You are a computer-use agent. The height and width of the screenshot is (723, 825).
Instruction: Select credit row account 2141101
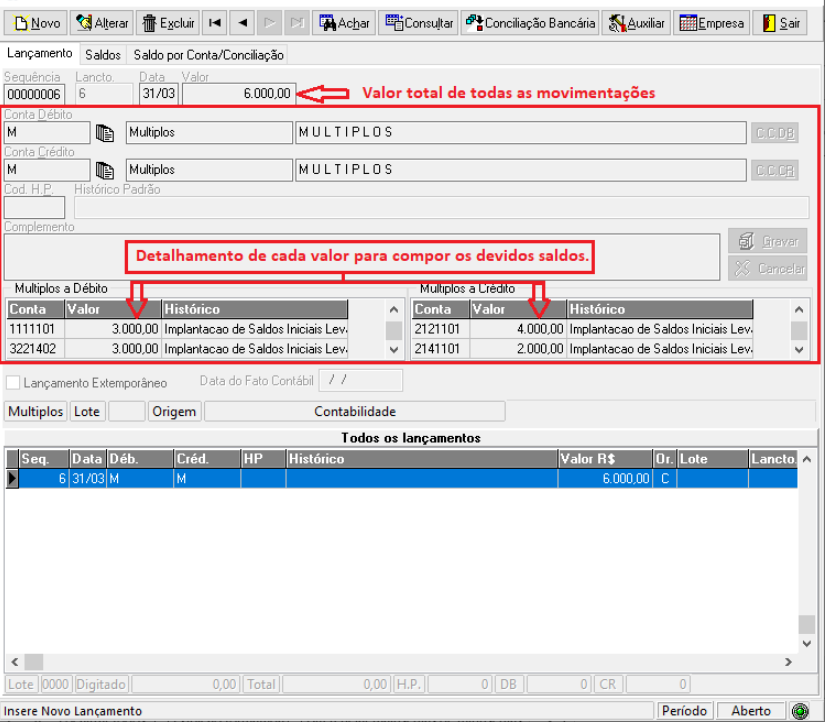(x=582, y=349)
